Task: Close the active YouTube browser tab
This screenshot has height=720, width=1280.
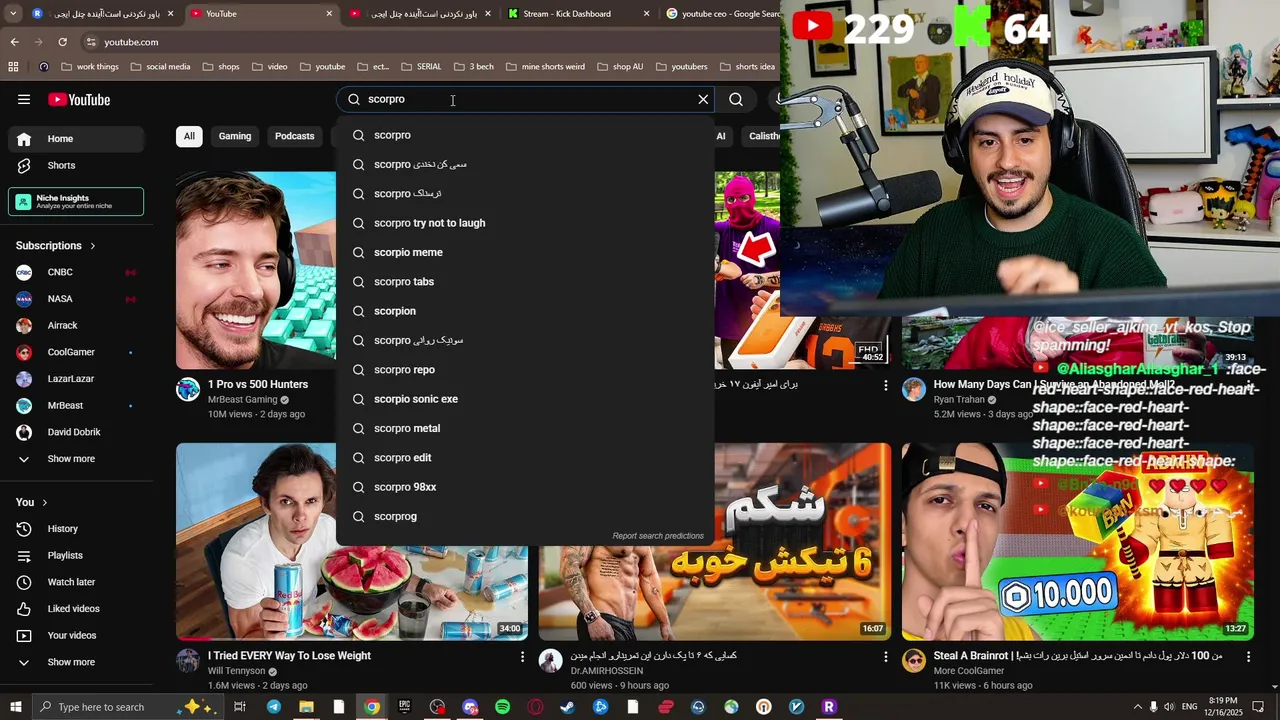Action: 329,14
